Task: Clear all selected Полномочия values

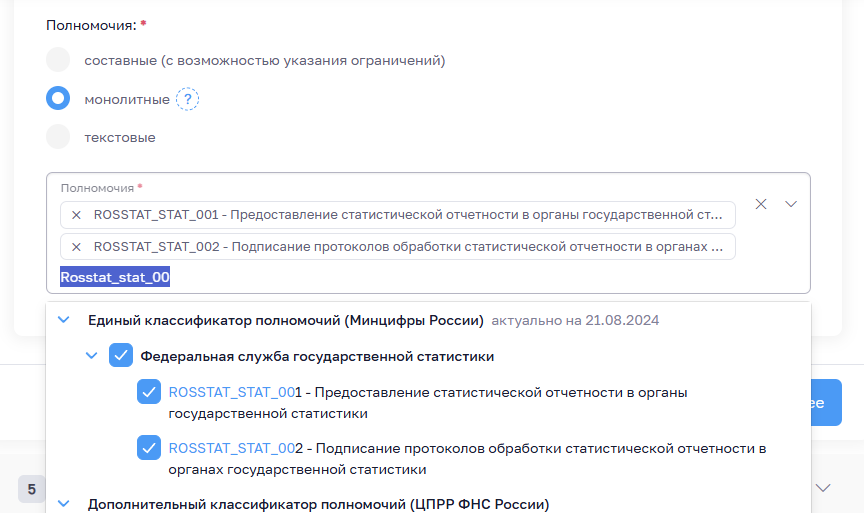Action: click(x=761, y=204)
